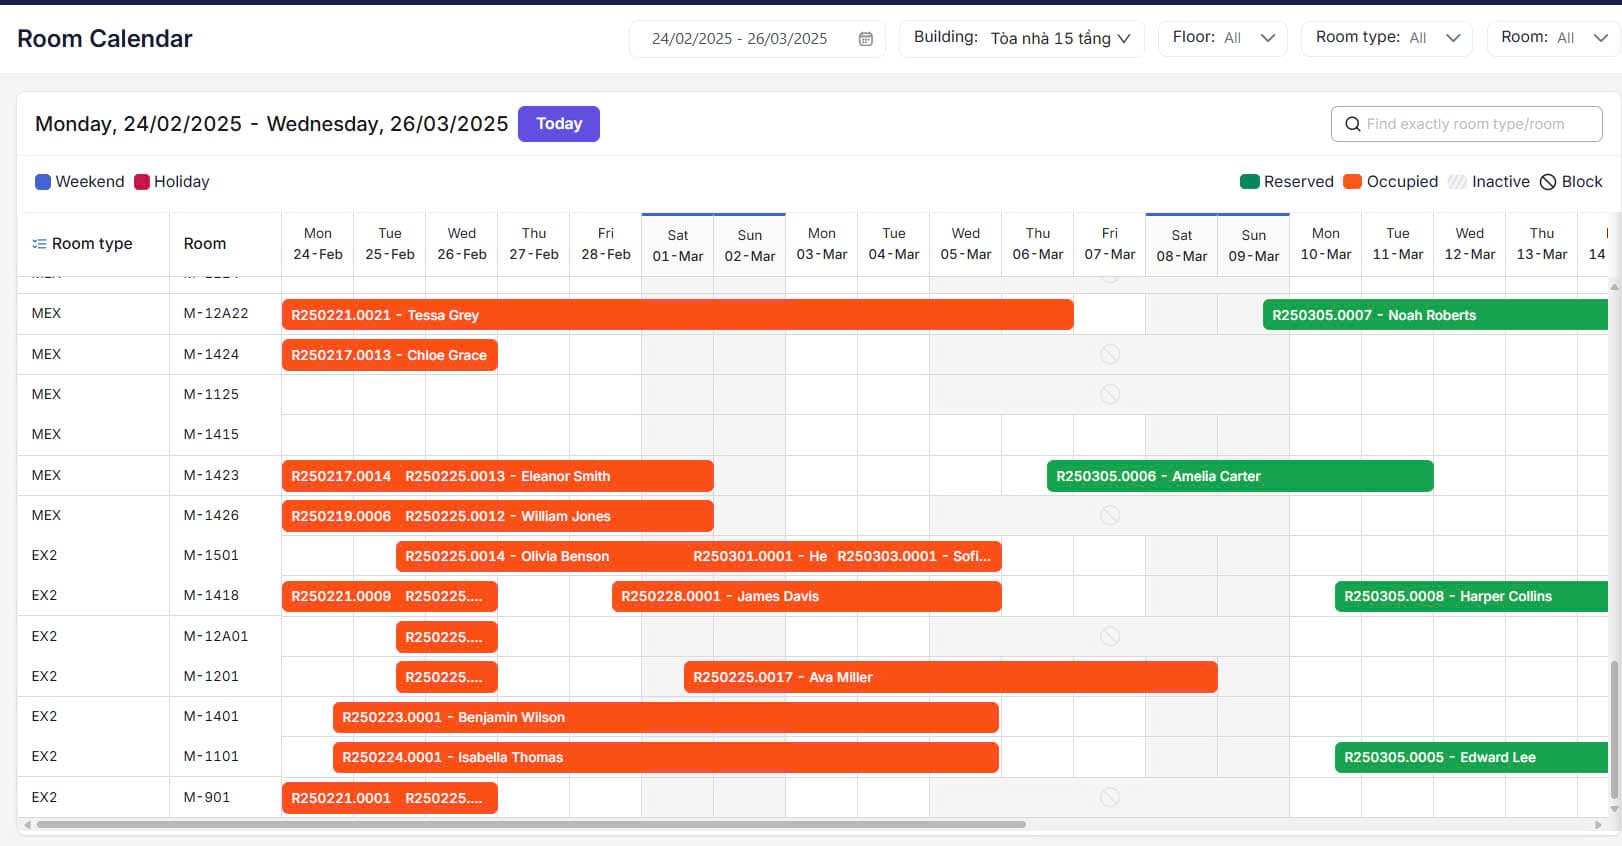Open booking R250221.0001 in M-901 row

[x=341, y=798]
